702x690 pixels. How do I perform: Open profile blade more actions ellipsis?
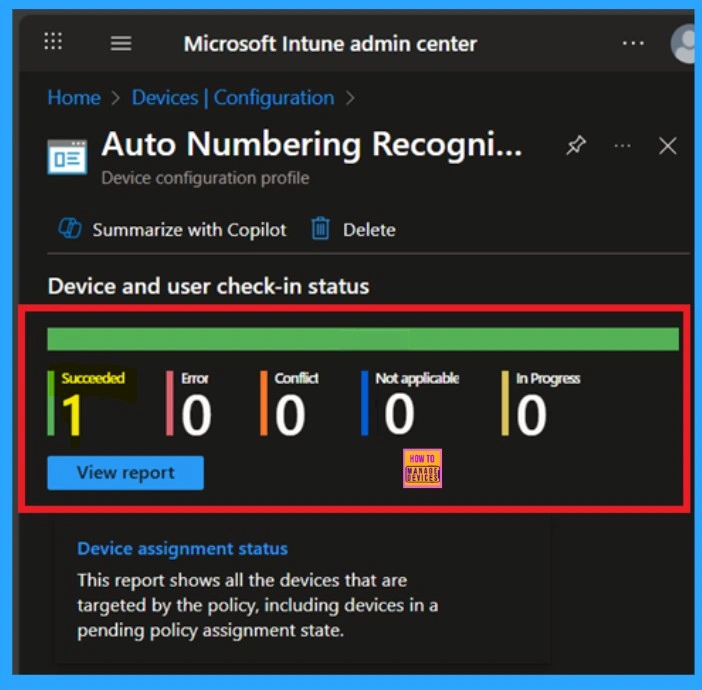(622, 146)
